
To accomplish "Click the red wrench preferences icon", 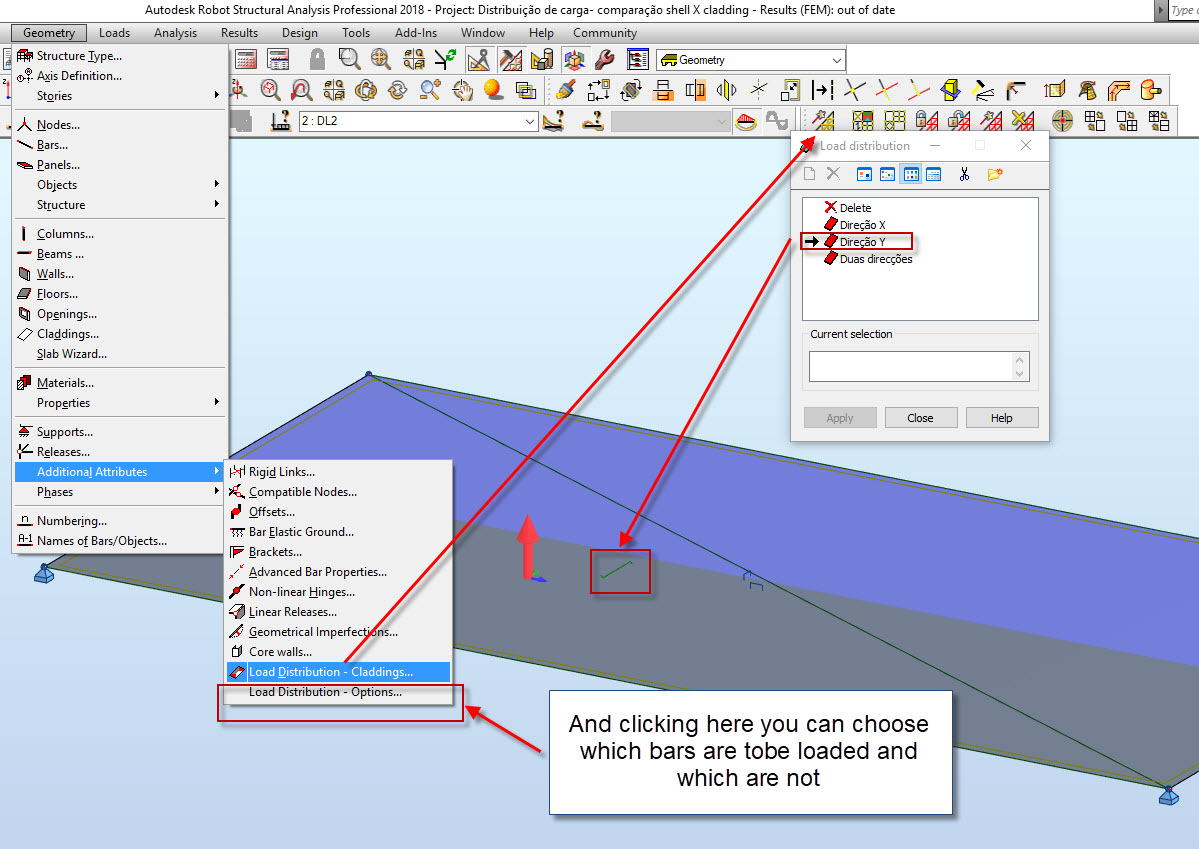I will click(x=604, y=60).
